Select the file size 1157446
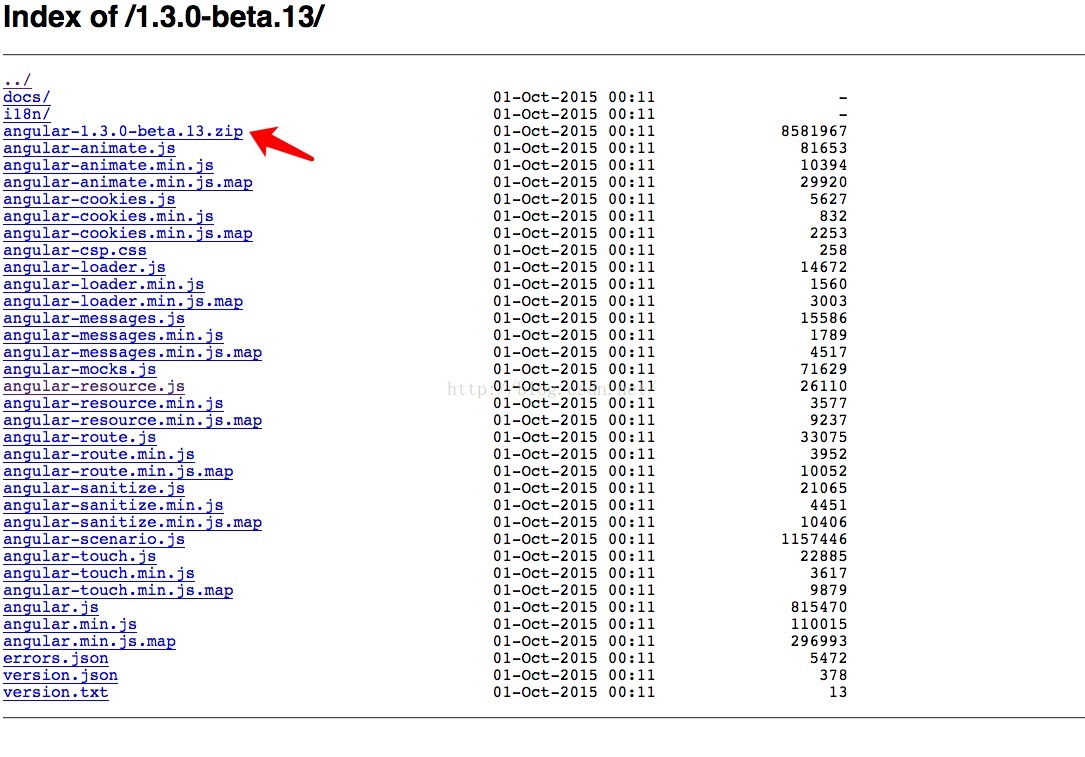1085x757 pixels. 814,539
